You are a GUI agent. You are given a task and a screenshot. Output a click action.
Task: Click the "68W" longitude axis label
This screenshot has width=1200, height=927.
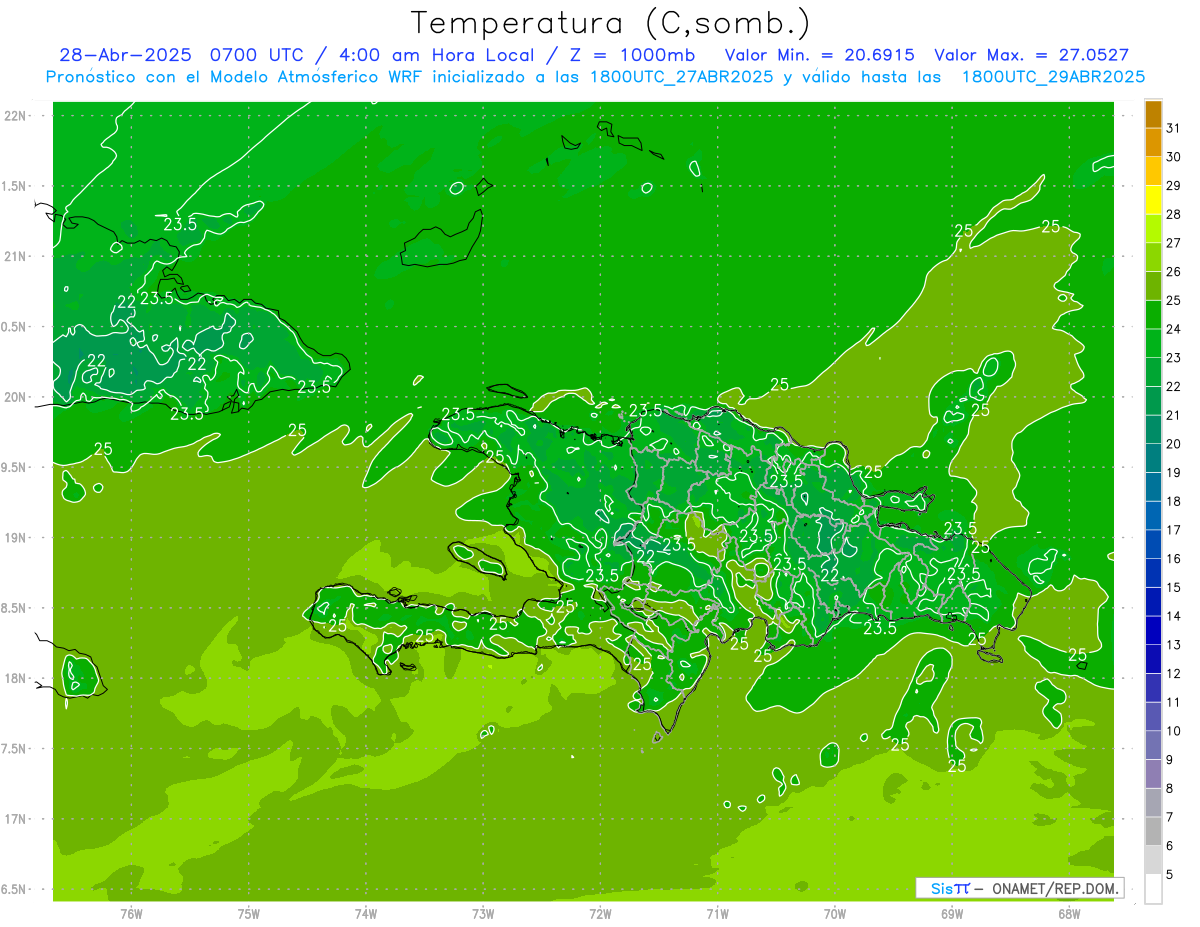(1069, 914)
